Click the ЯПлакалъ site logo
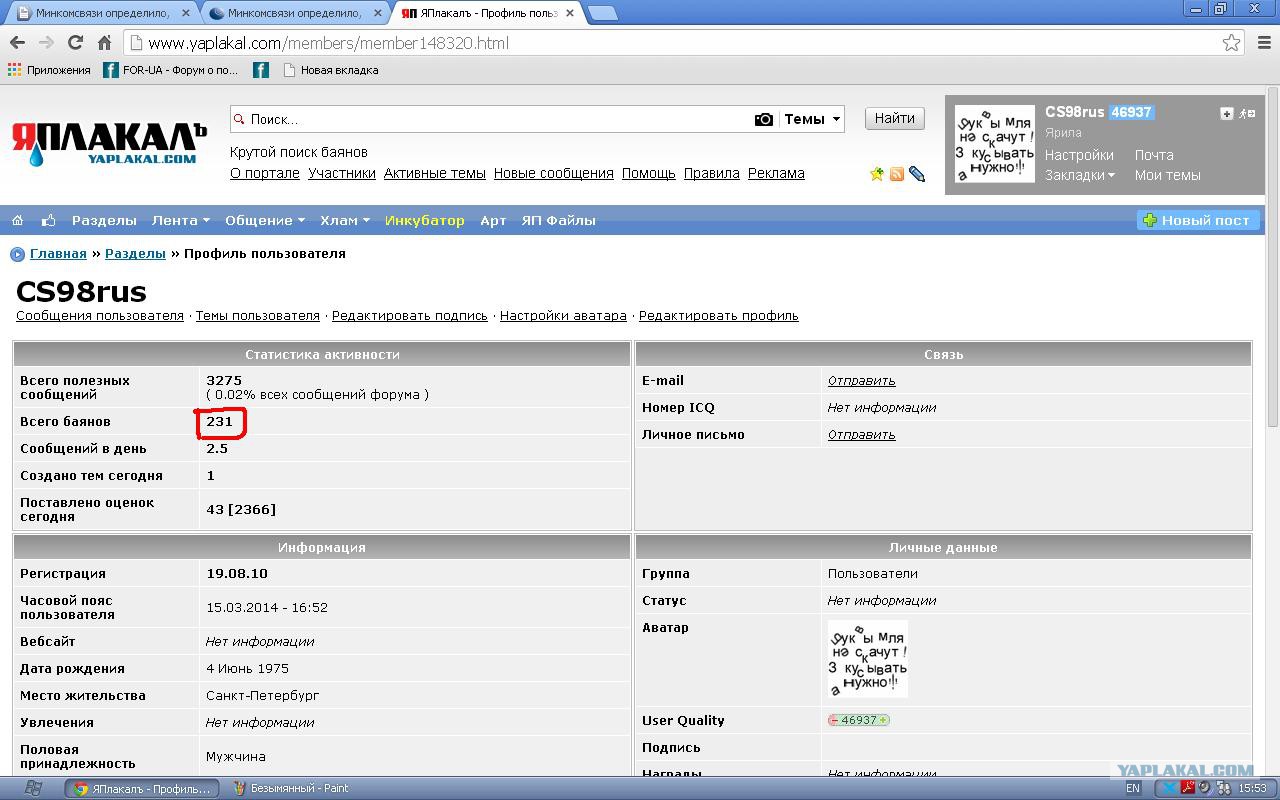 (x=108, y=143)
